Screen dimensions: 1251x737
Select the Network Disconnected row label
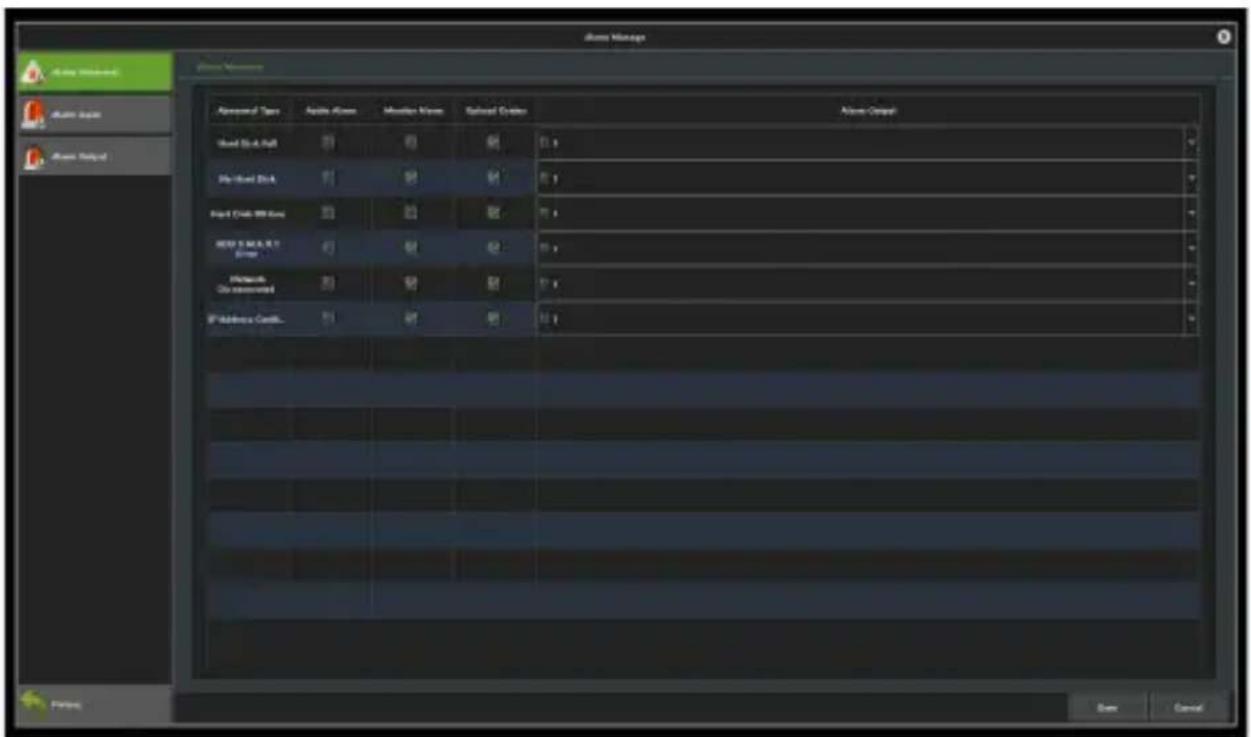249,284
